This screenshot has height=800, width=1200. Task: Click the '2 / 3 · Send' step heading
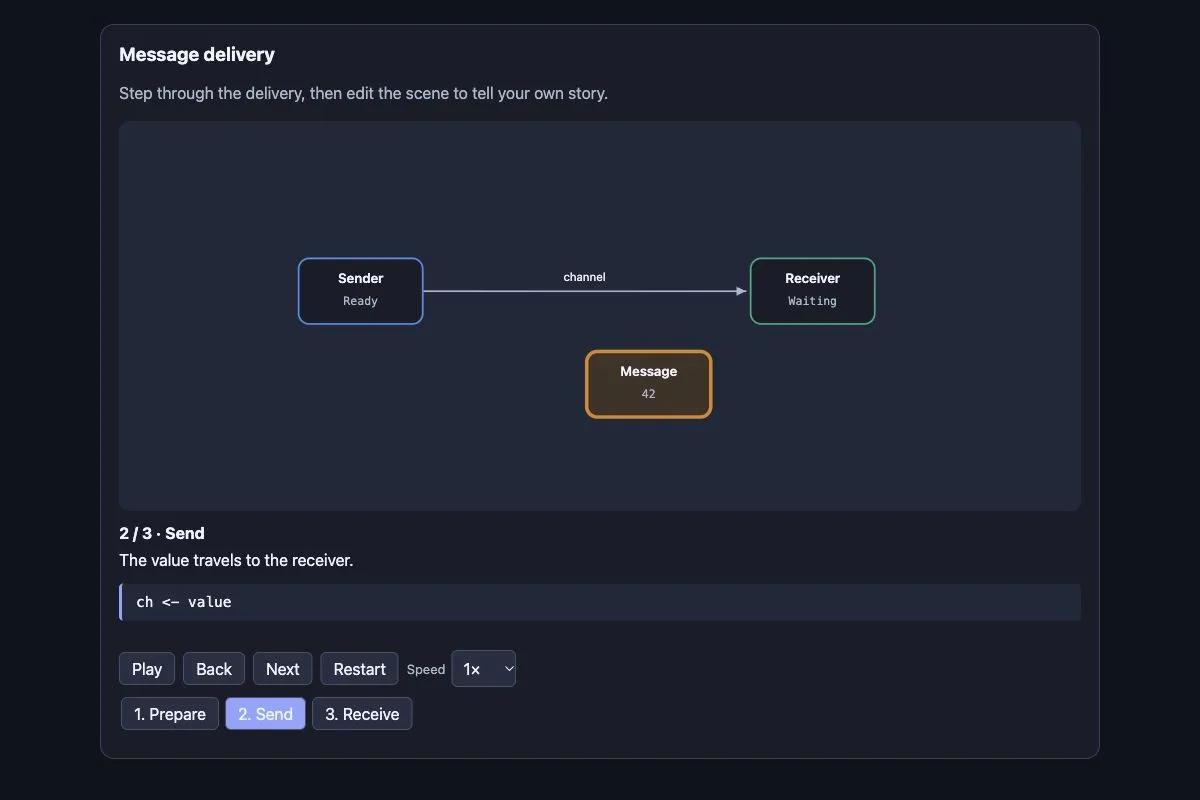coord(162,534)
